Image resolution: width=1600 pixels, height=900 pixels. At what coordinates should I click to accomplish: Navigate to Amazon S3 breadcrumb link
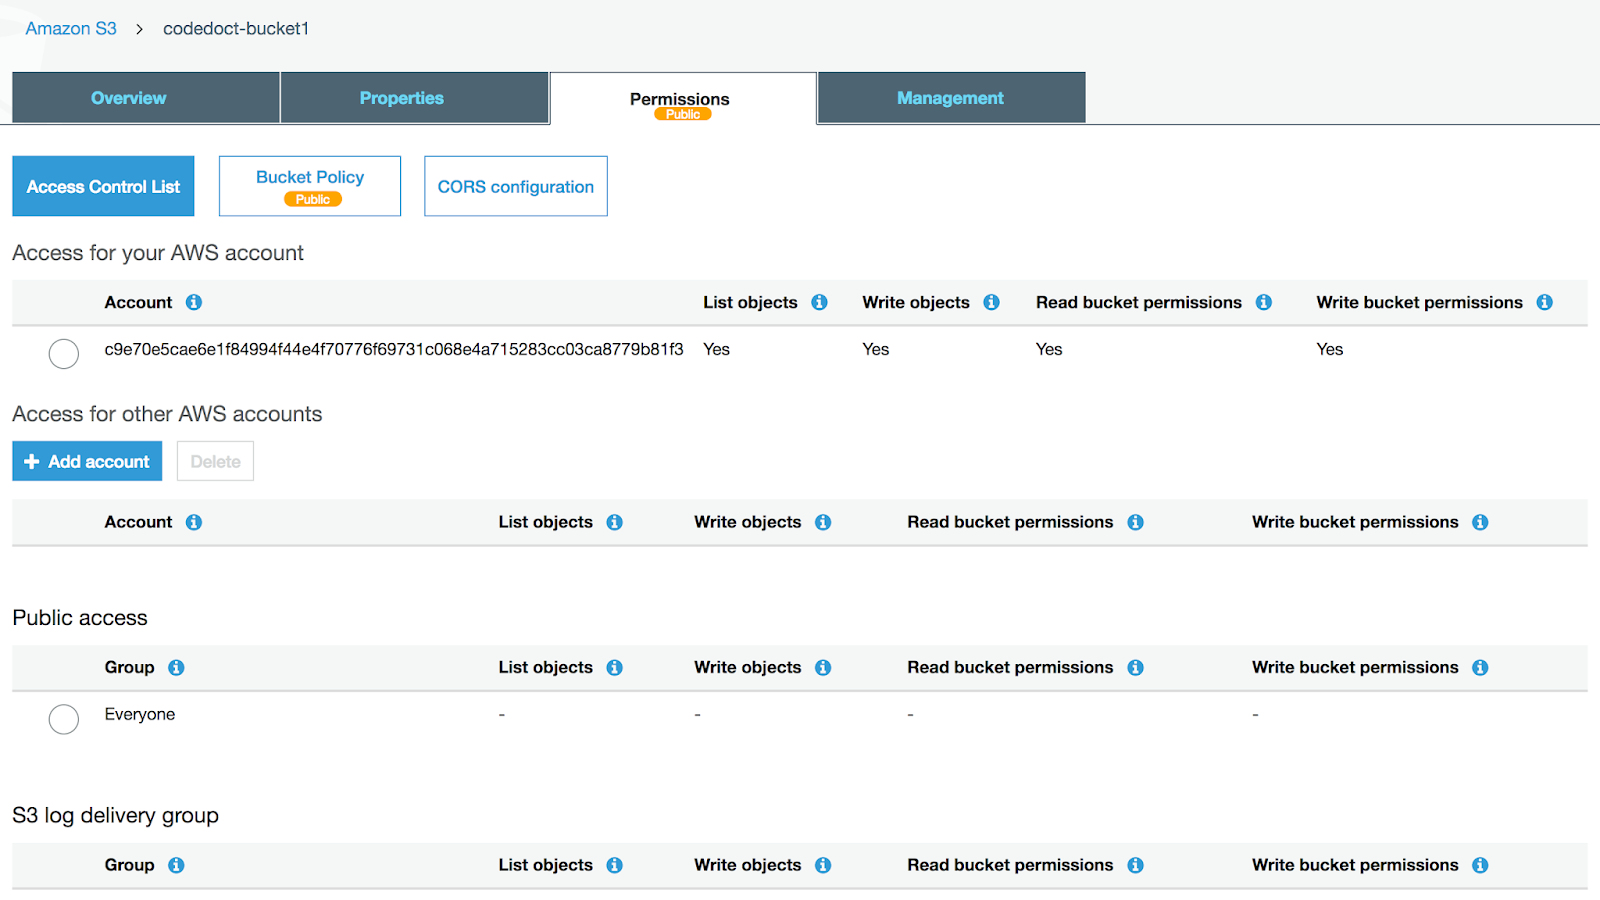(x=71, y=28)
